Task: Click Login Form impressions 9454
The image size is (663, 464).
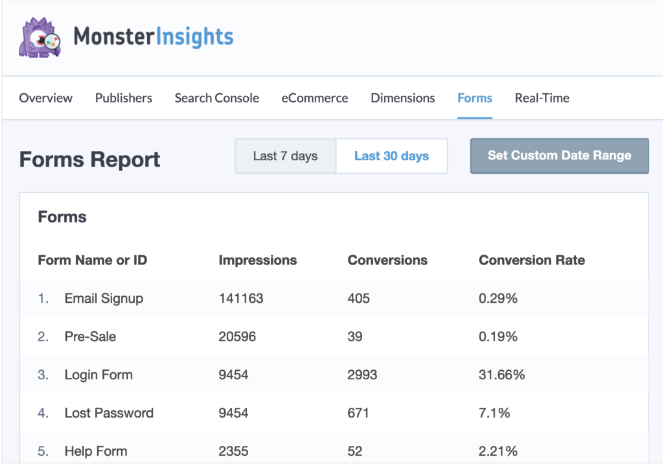Action: tap(233, 375)
